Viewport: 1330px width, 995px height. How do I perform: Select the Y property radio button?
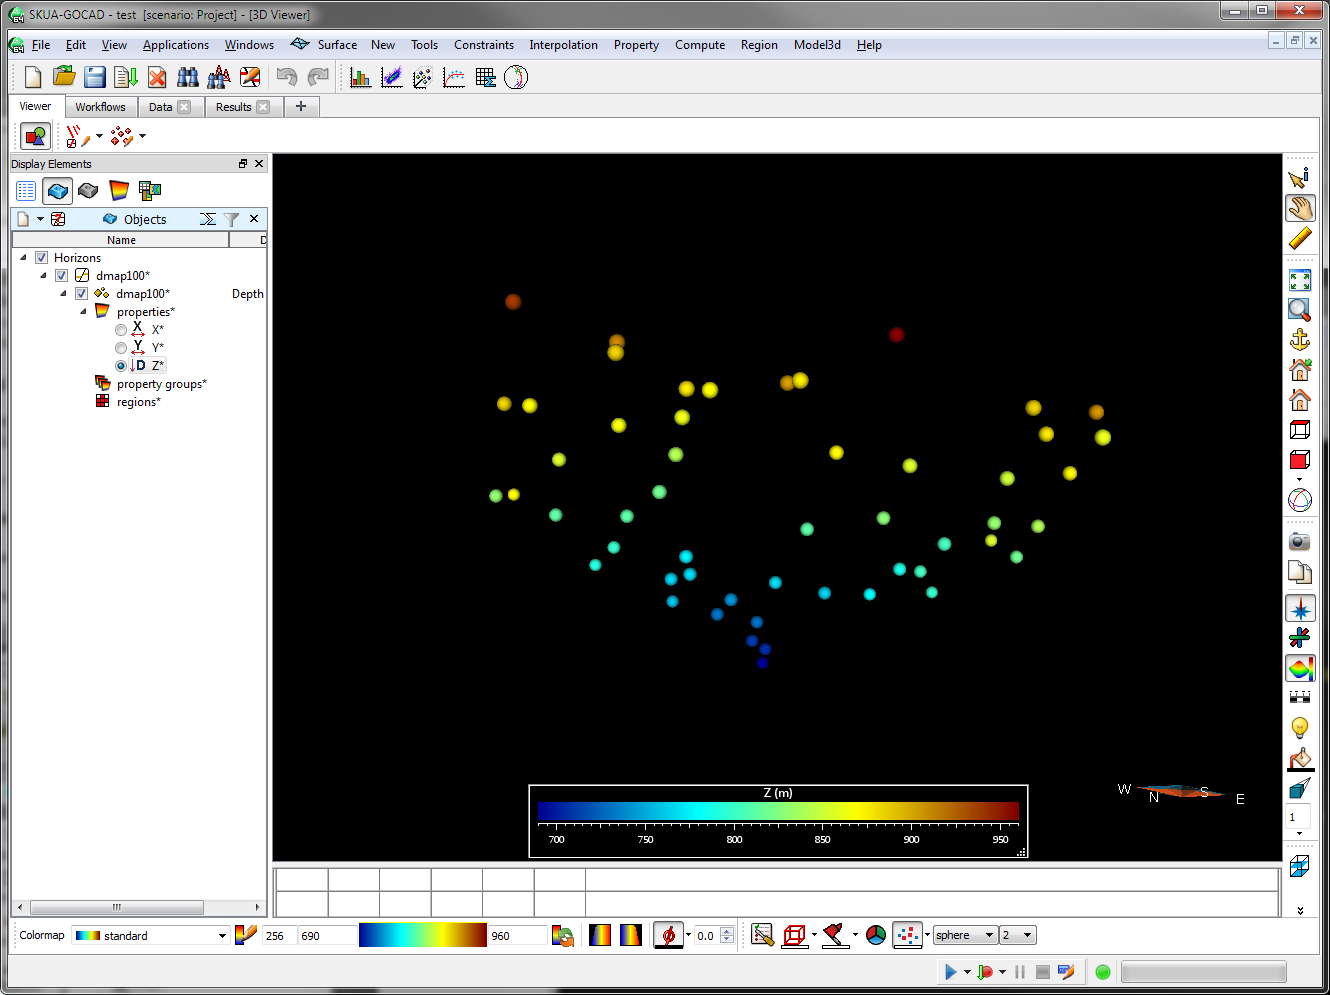[x=121, y=348]
